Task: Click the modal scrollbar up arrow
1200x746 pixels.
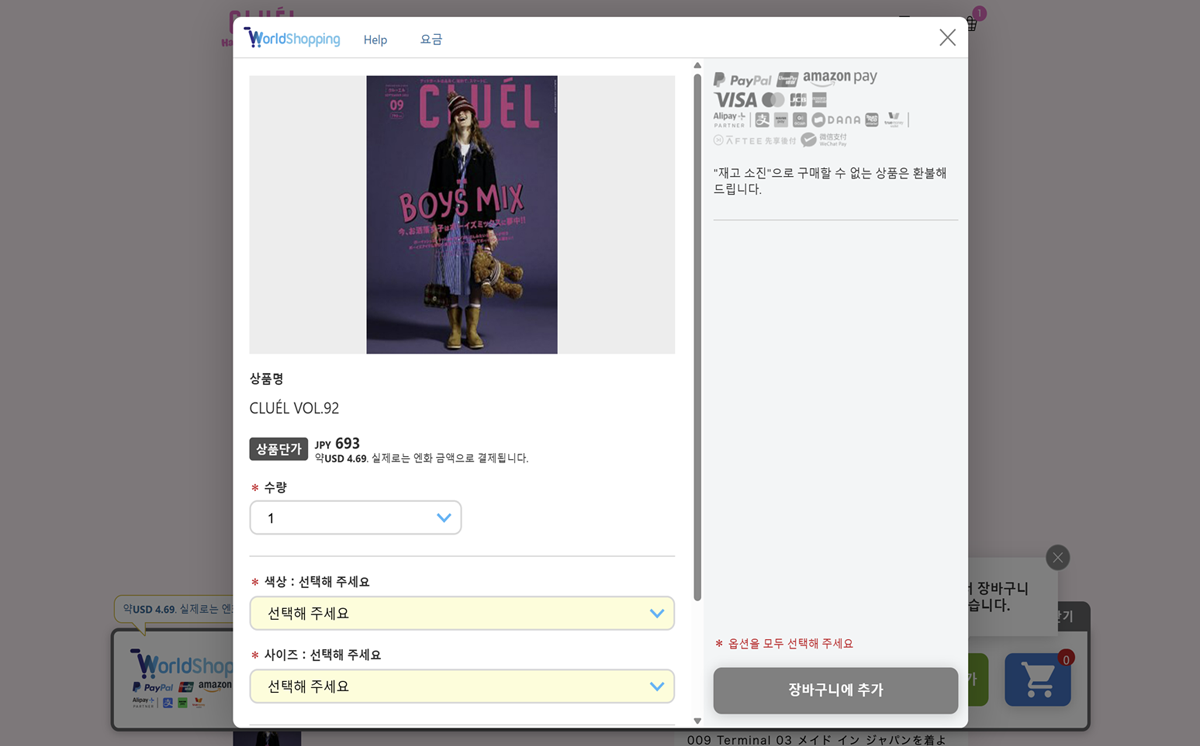Action: click(x=697, y=66)
